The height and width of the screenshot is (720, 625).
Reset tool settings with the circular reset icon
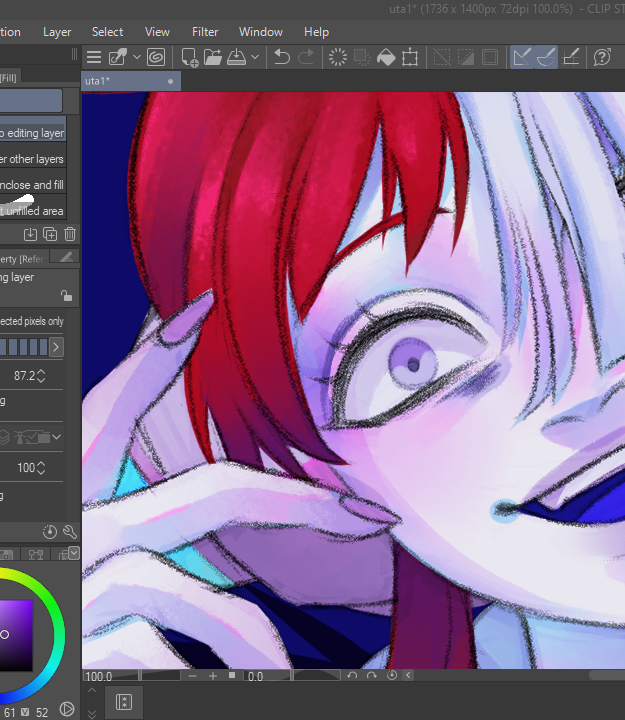click(50, 532)
